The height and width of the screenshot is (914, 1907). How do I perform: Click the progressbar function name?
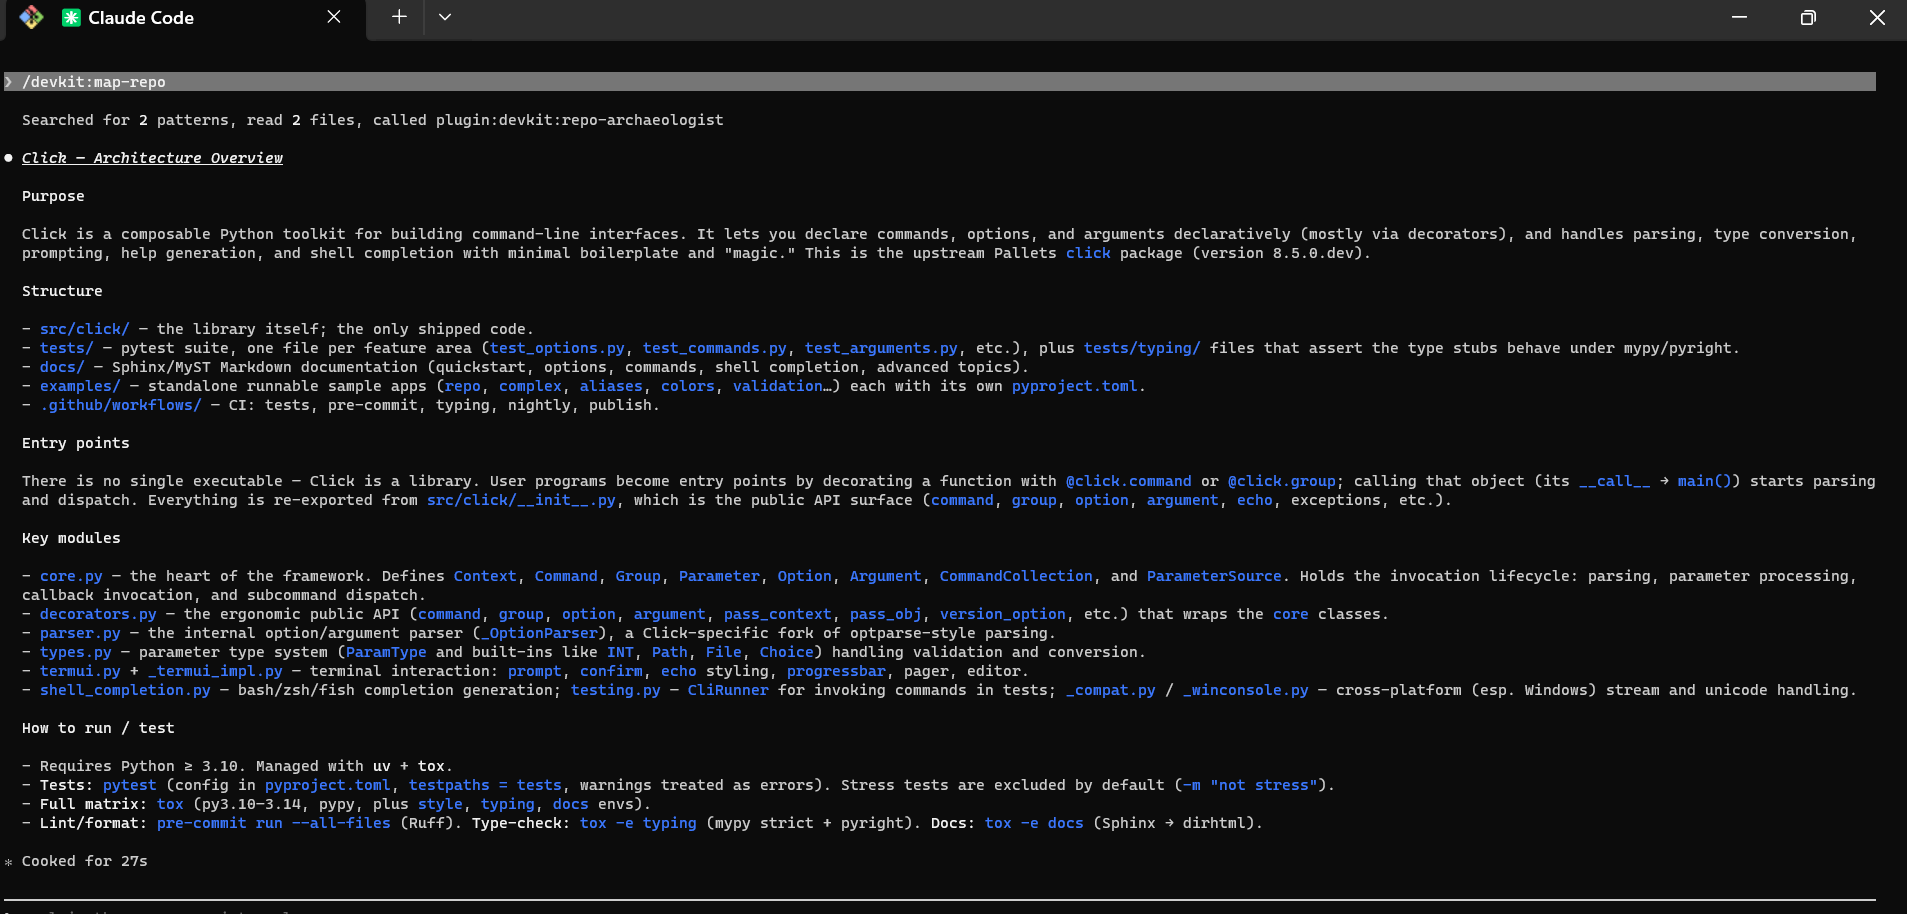point(836,671)
